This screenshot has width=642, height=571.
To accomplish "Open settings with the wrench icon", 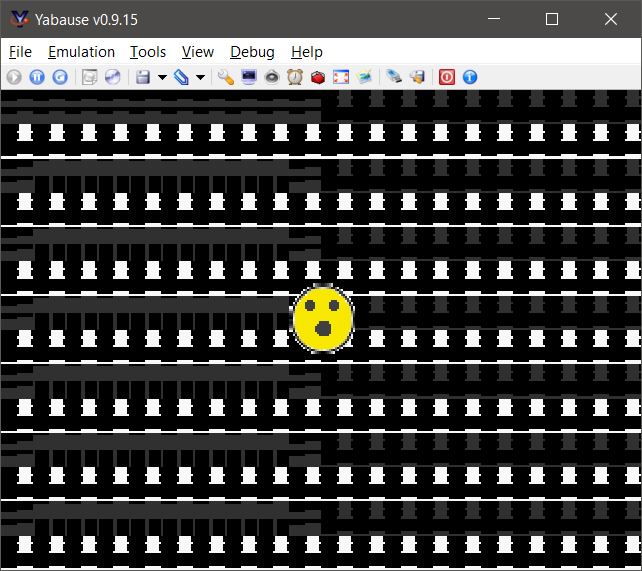I will [x=225, y=77].
